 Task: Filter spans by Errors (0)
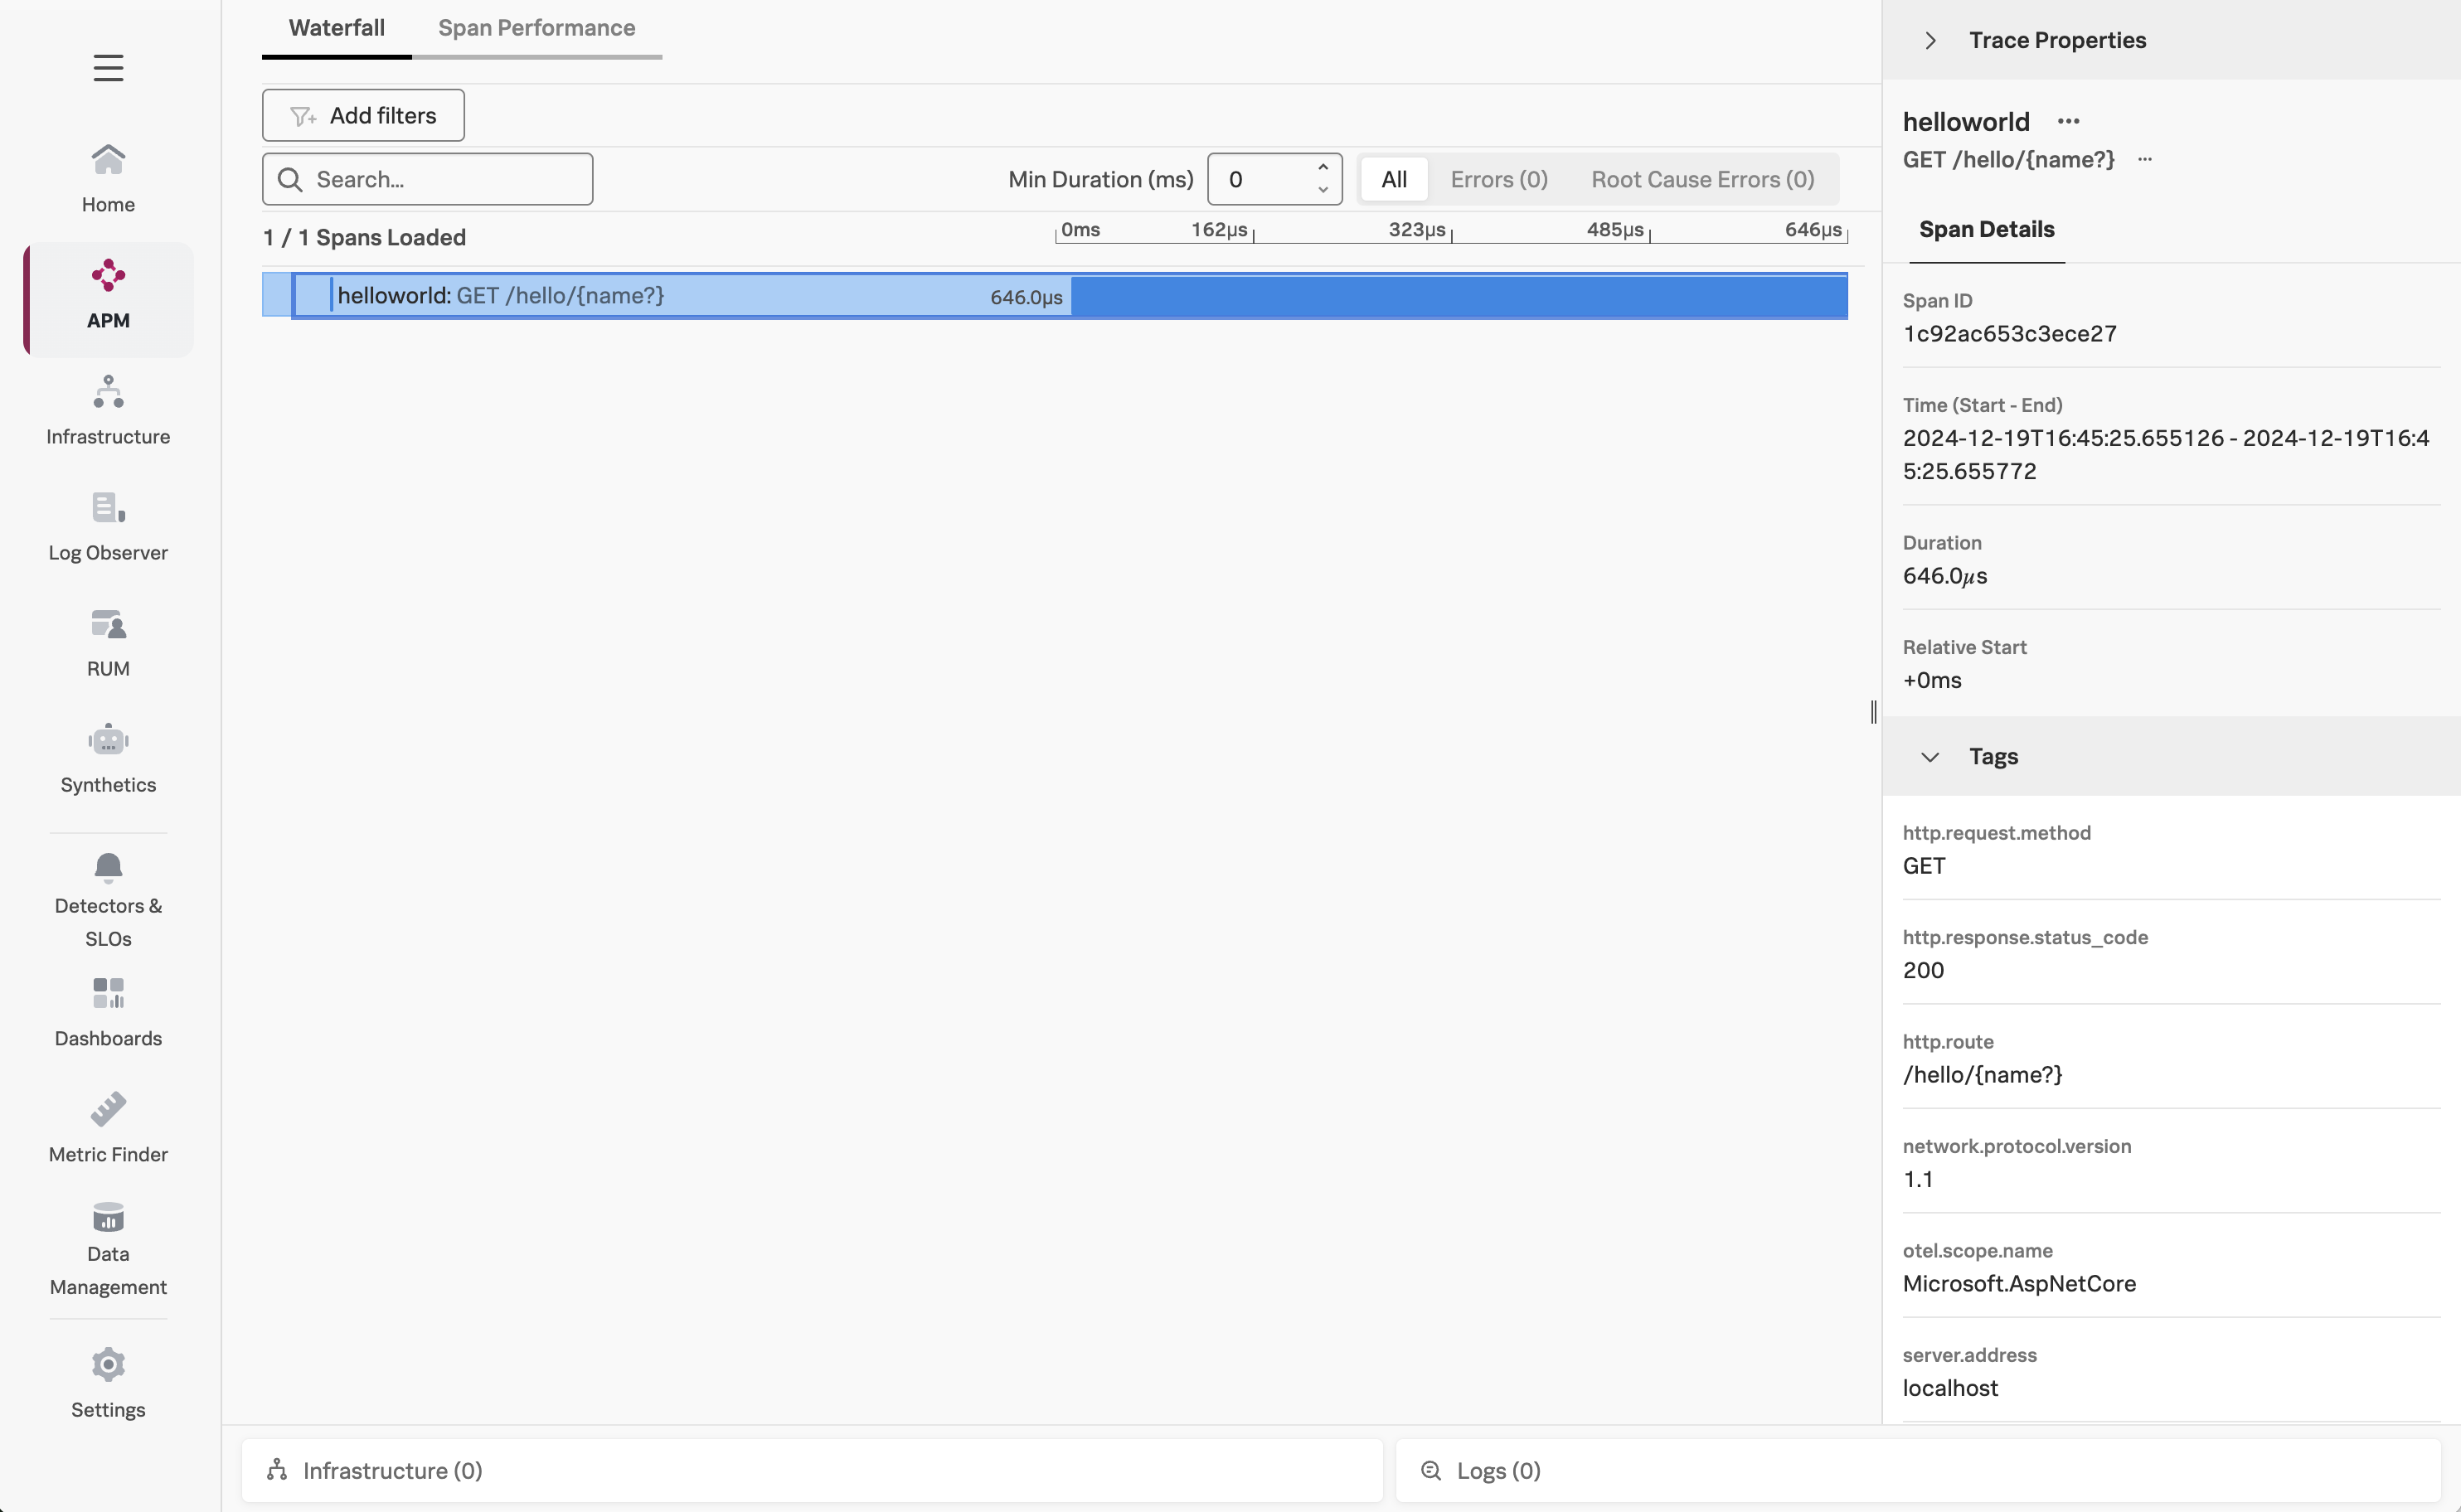pos(1498,179)
